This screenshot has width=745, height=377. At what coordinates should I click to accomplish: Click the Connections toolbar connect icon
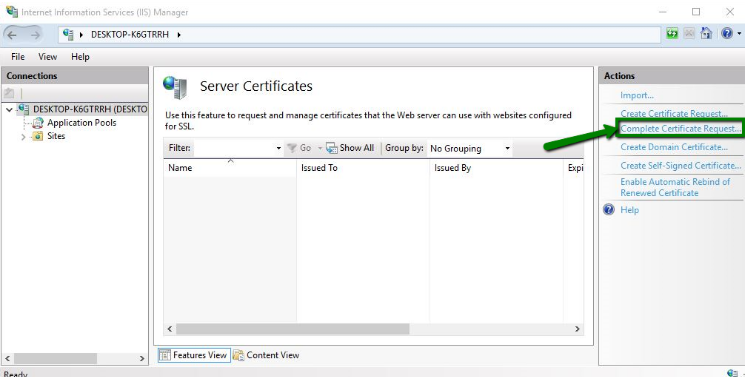[9, 93]
